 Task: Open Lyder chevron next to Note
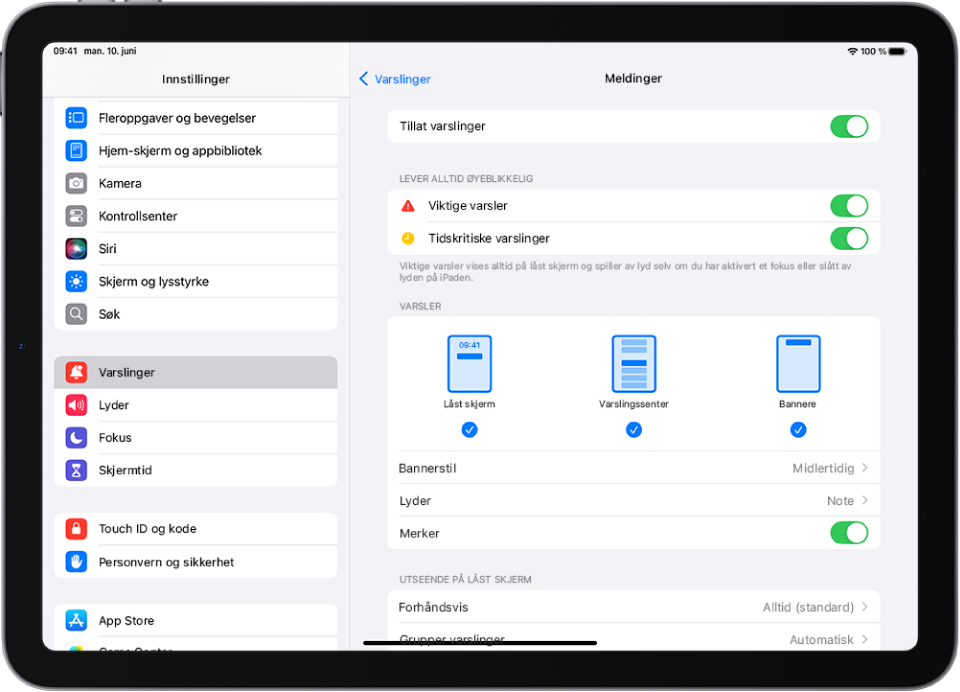pyautogui.click(x=864, y=500)
